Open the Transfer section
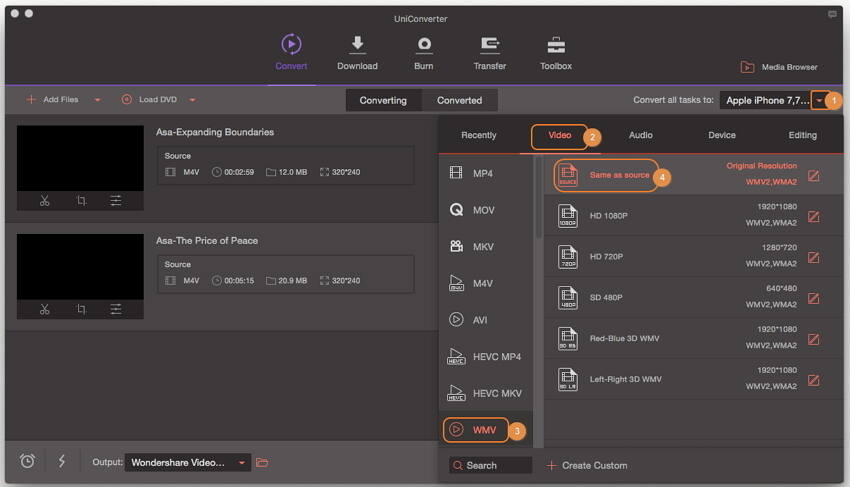This screenshot has width=850, height=487. tap(490, 52)
